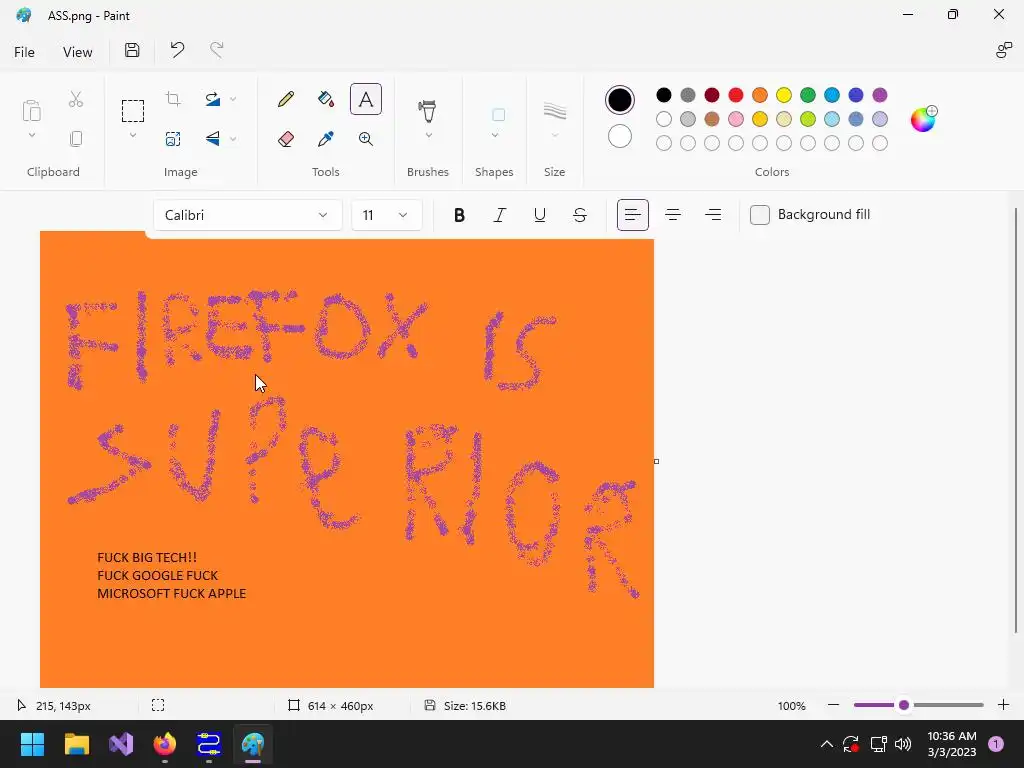Pick the green palette color
Image resolution: width=1024 pixels, height=768 pixels.
808,95
